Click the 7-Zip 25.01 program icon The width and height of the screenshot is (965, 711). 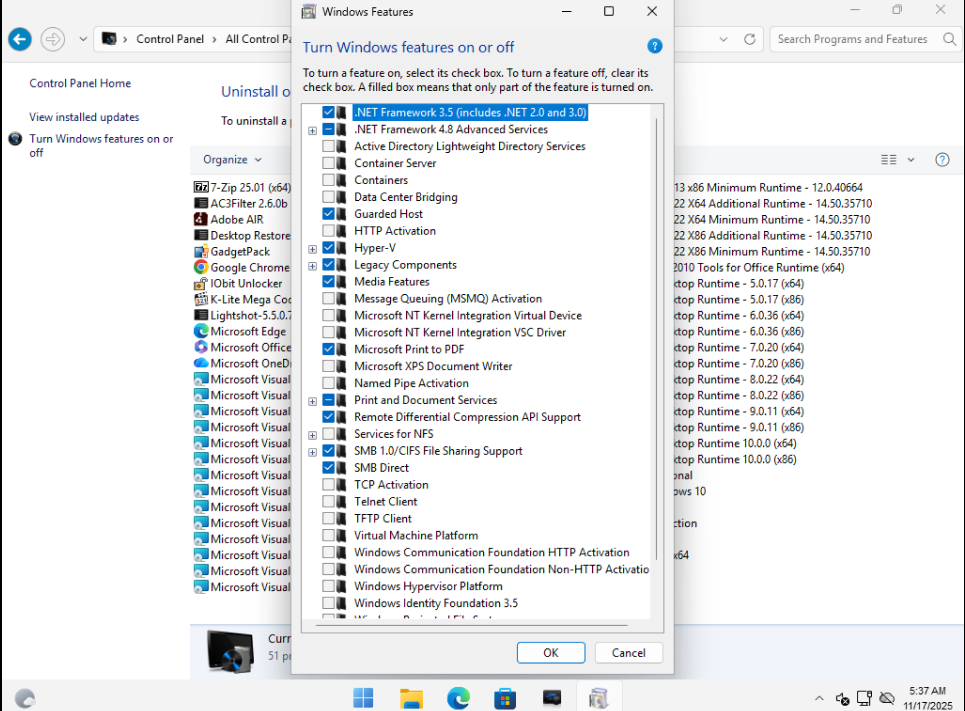coord(201,188)
